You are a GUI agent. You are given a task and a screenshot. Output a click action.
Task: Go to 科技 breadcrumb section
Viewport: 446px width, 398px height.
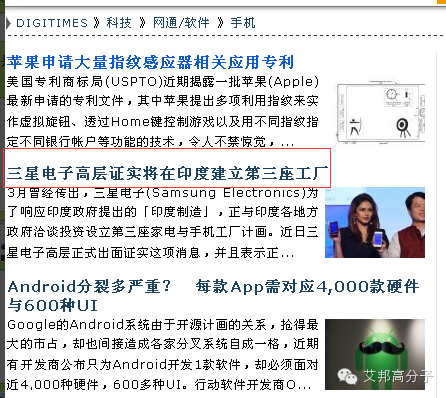[x=119, y=23]
